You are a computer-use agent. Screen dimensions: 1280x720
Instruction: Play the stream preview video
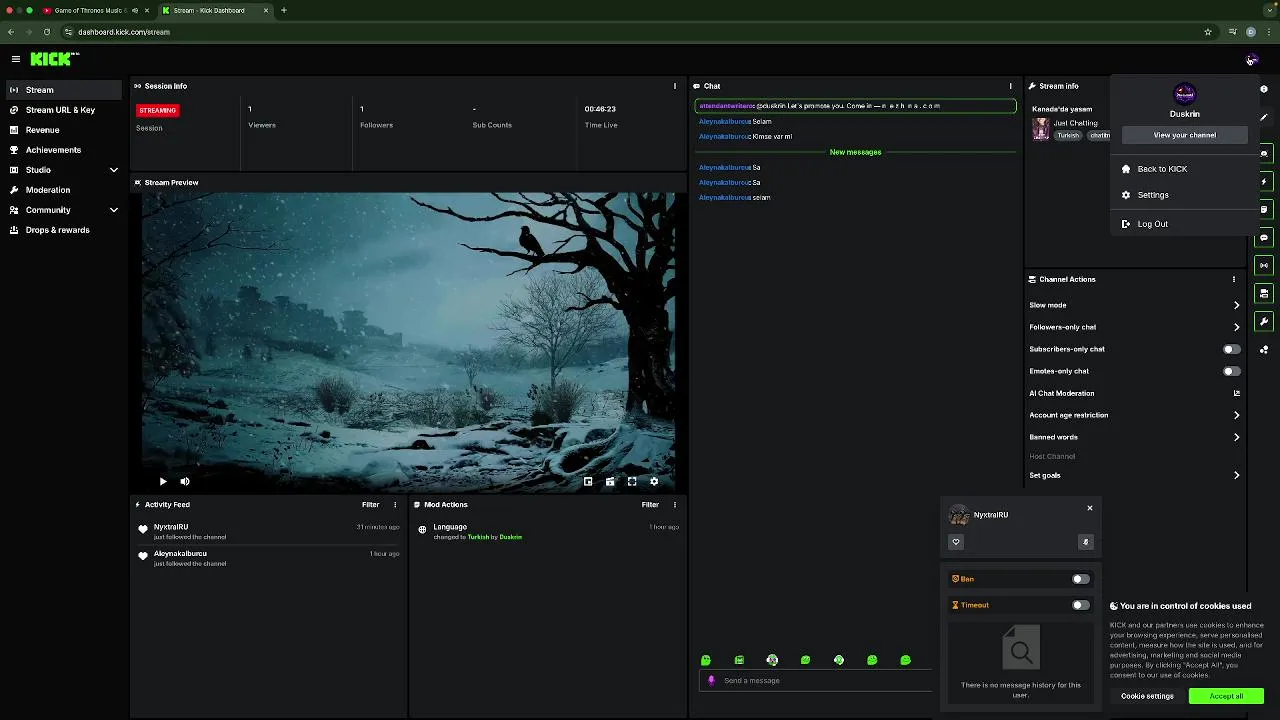(163, 482)
